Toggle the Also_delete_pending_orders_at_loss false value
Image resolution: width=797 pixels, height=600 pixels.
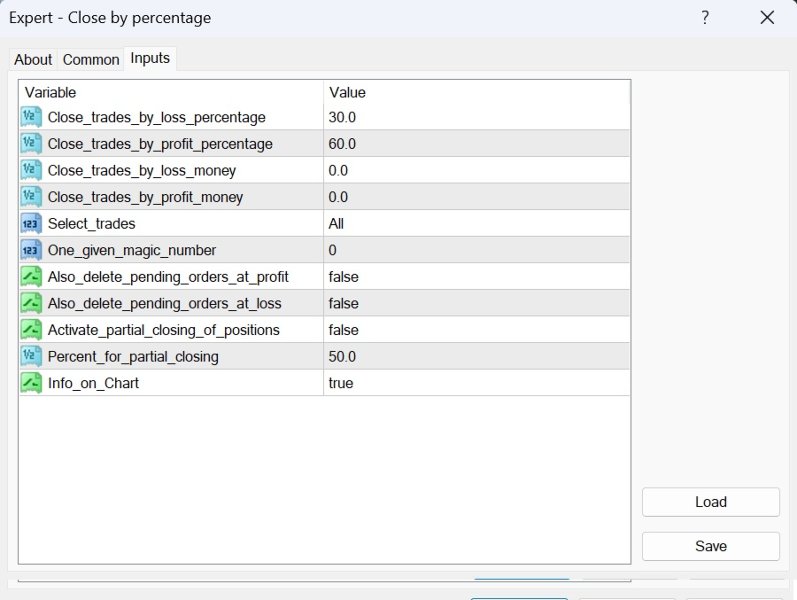(x=343, y=303)
